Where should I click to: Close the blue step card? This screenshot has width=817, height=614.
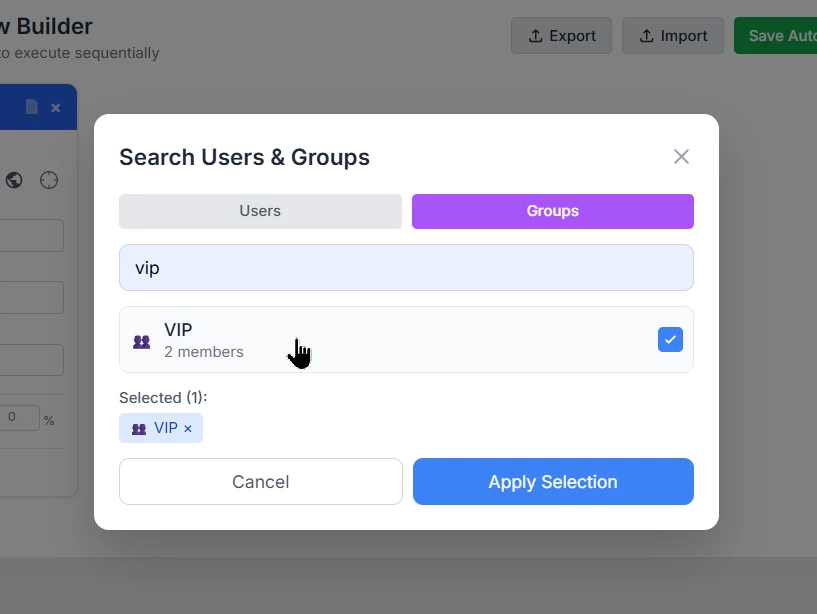click(x=56, y=107)
